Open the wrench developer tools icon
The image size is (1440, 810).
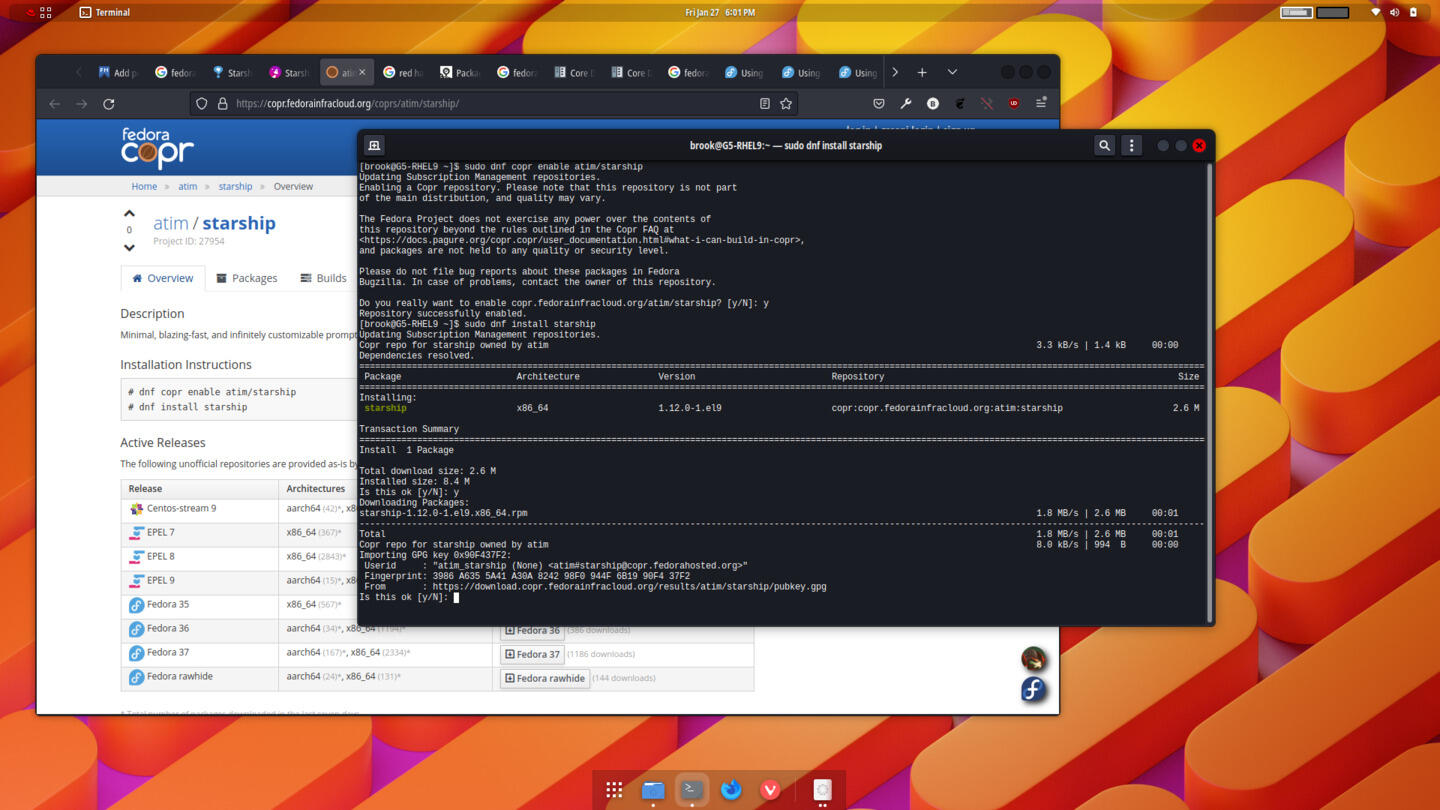tap(906, 103)
